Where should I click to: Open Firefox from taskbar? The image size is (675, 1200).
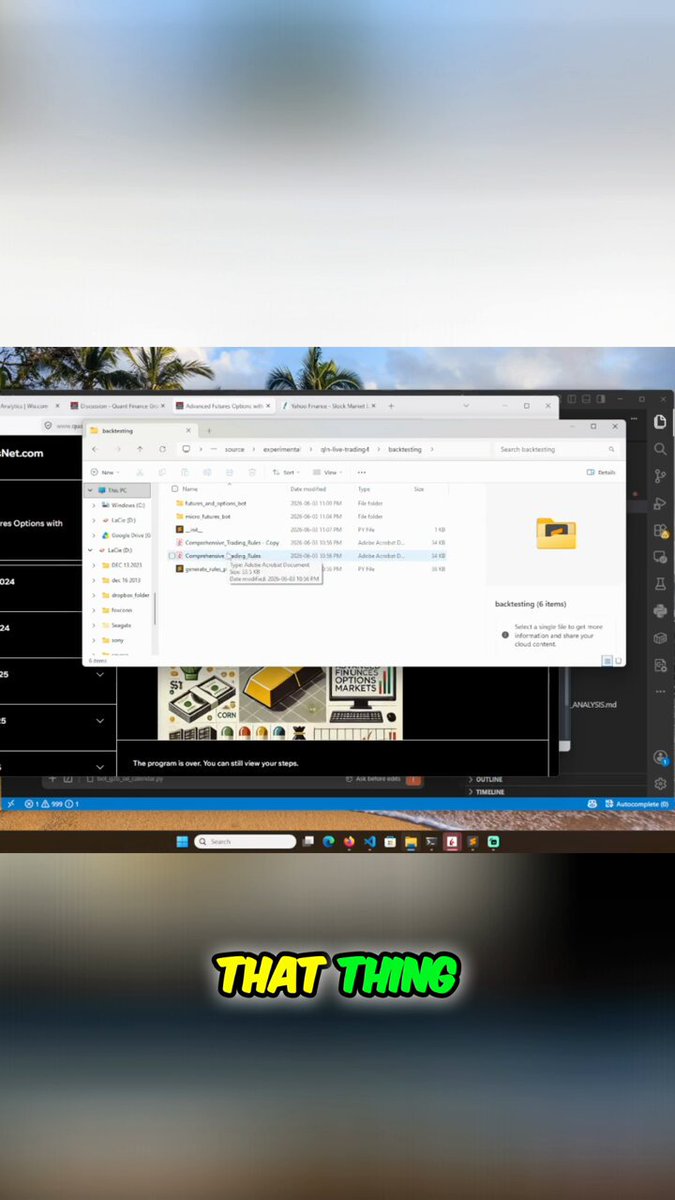349,842
